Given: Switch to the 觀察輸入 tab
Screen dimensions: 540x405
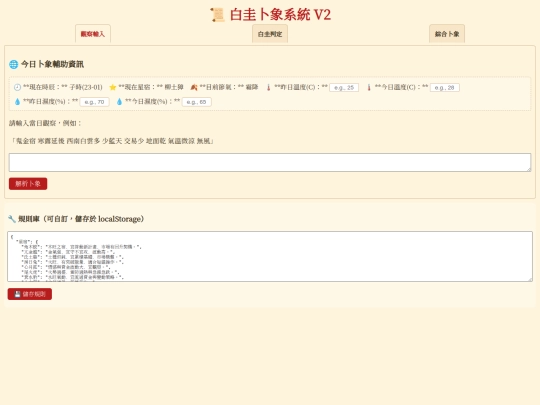Looking at the screenshot, I should tap(93, 34).
